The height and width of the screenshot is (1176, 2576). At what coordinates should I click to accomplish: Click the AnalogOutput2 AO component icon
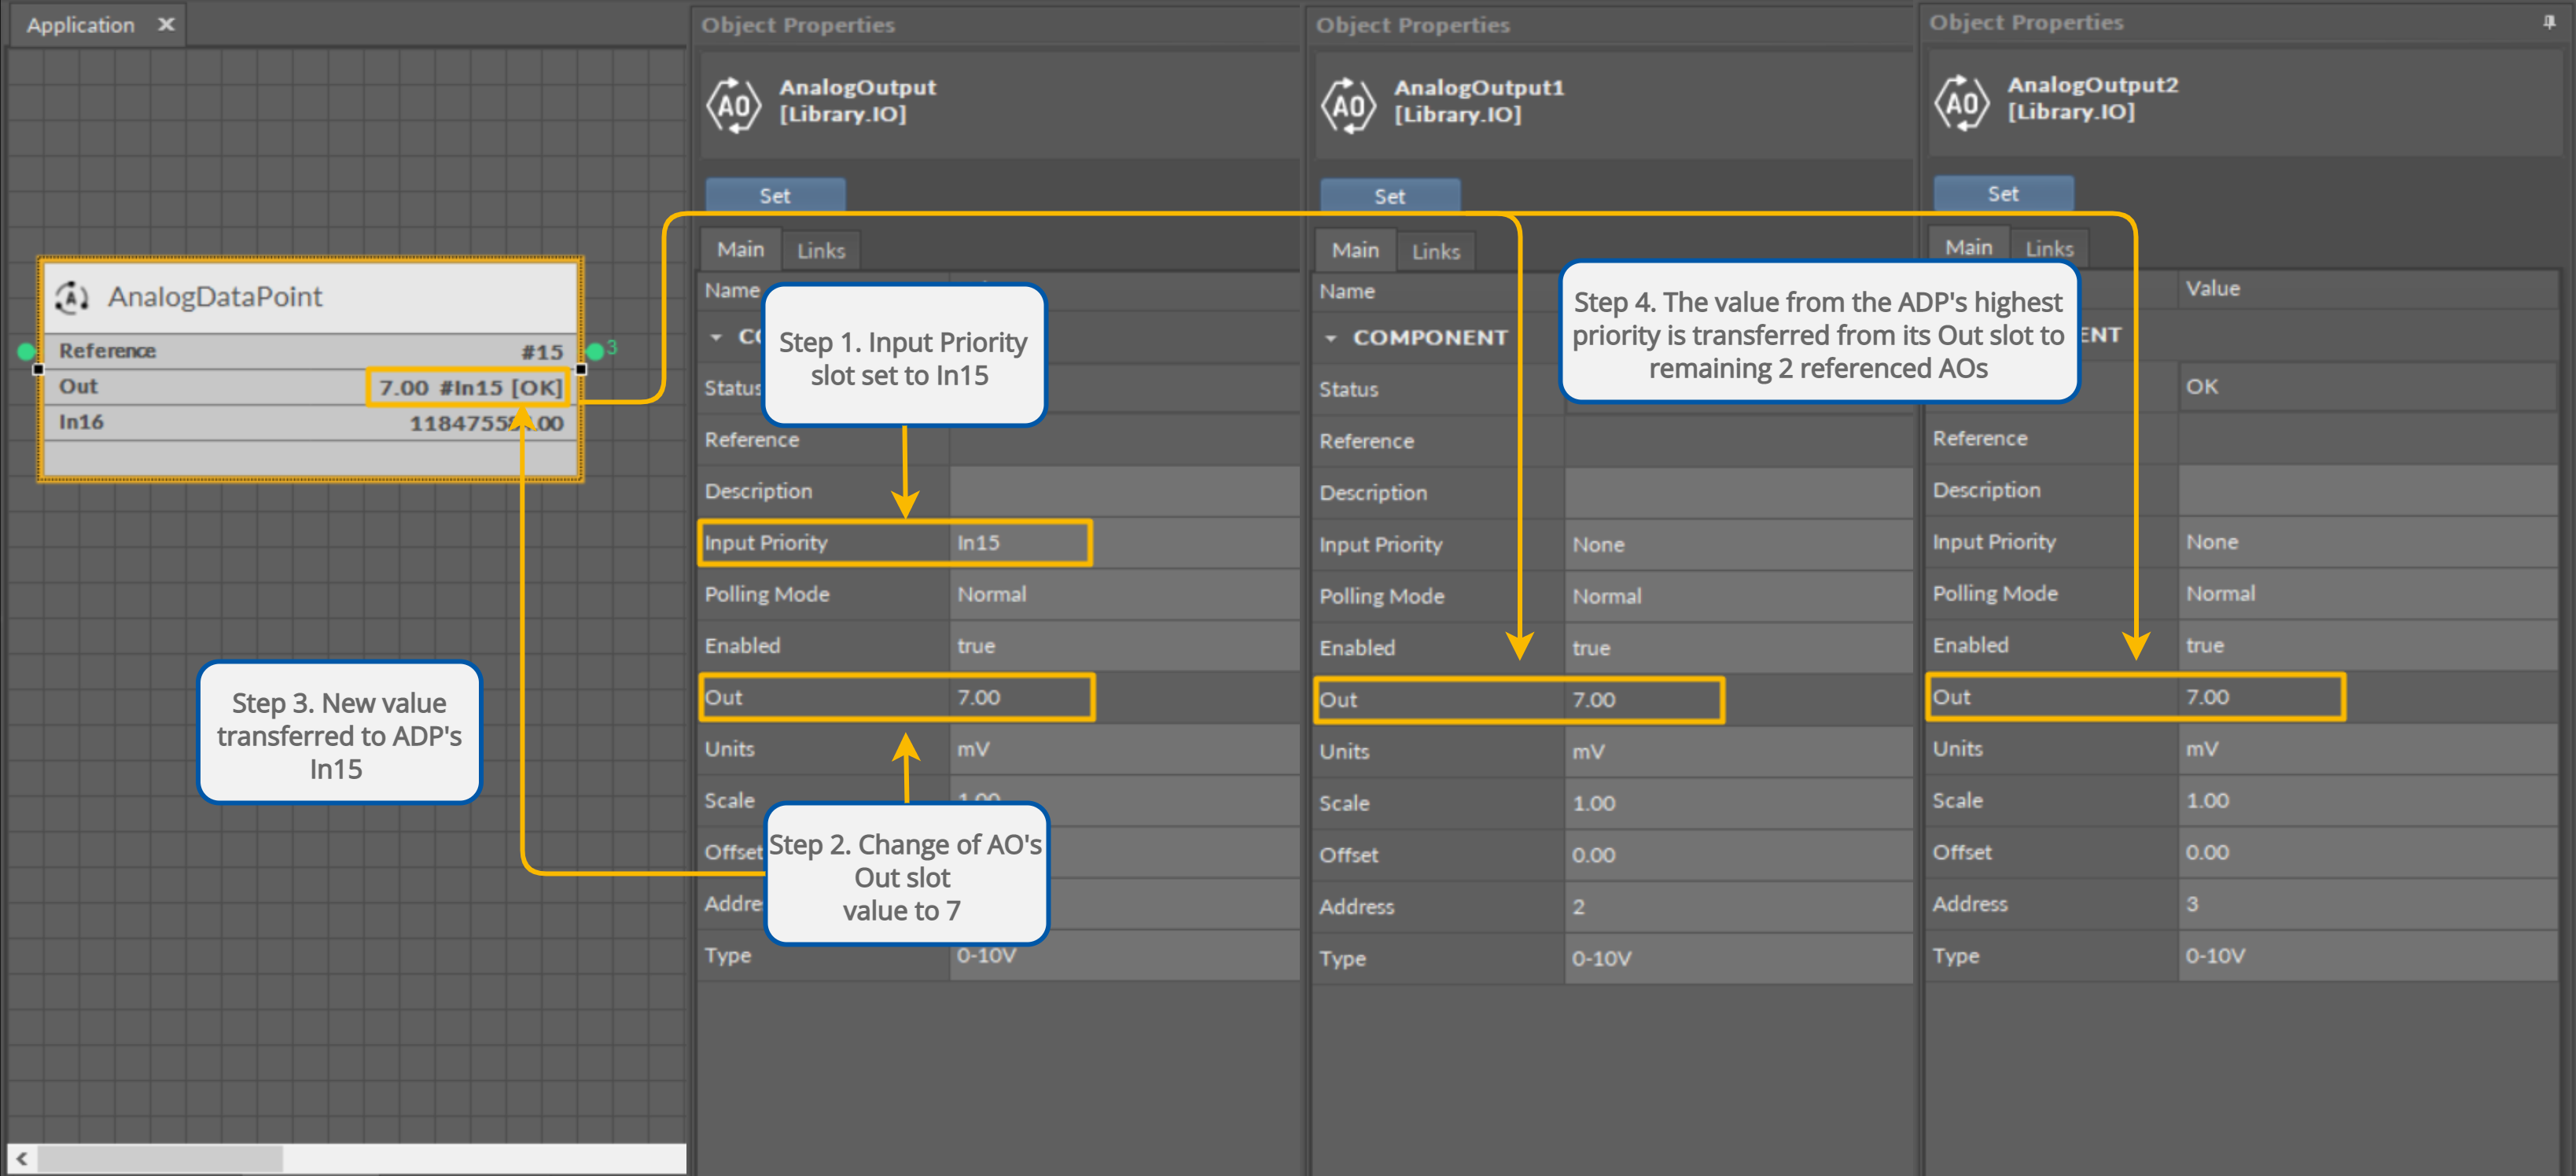[1962, 103]
